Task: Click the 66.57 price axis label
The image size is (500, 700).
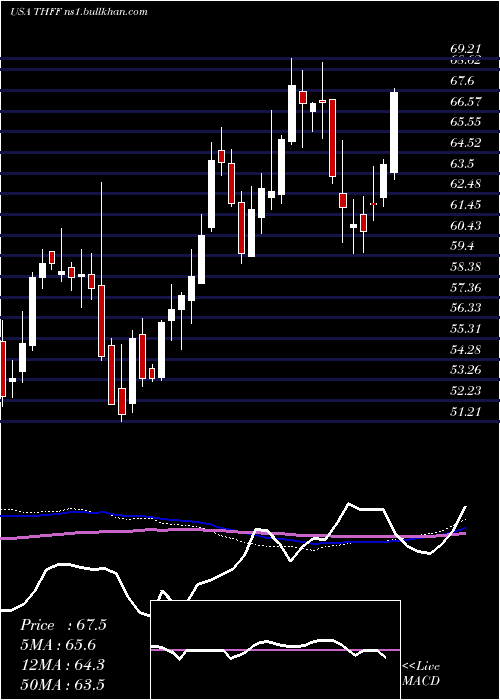Action: pyautogui.click(x=466, y=102)
